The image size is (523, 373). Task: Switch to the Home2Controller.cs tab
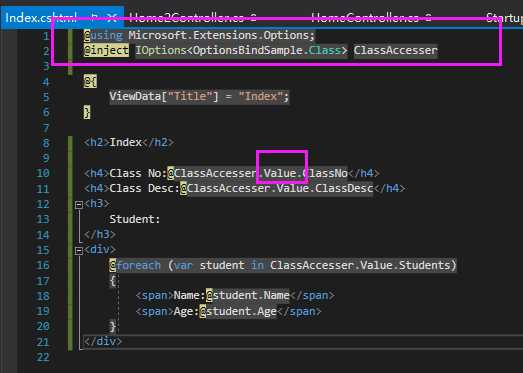point(192,17)
